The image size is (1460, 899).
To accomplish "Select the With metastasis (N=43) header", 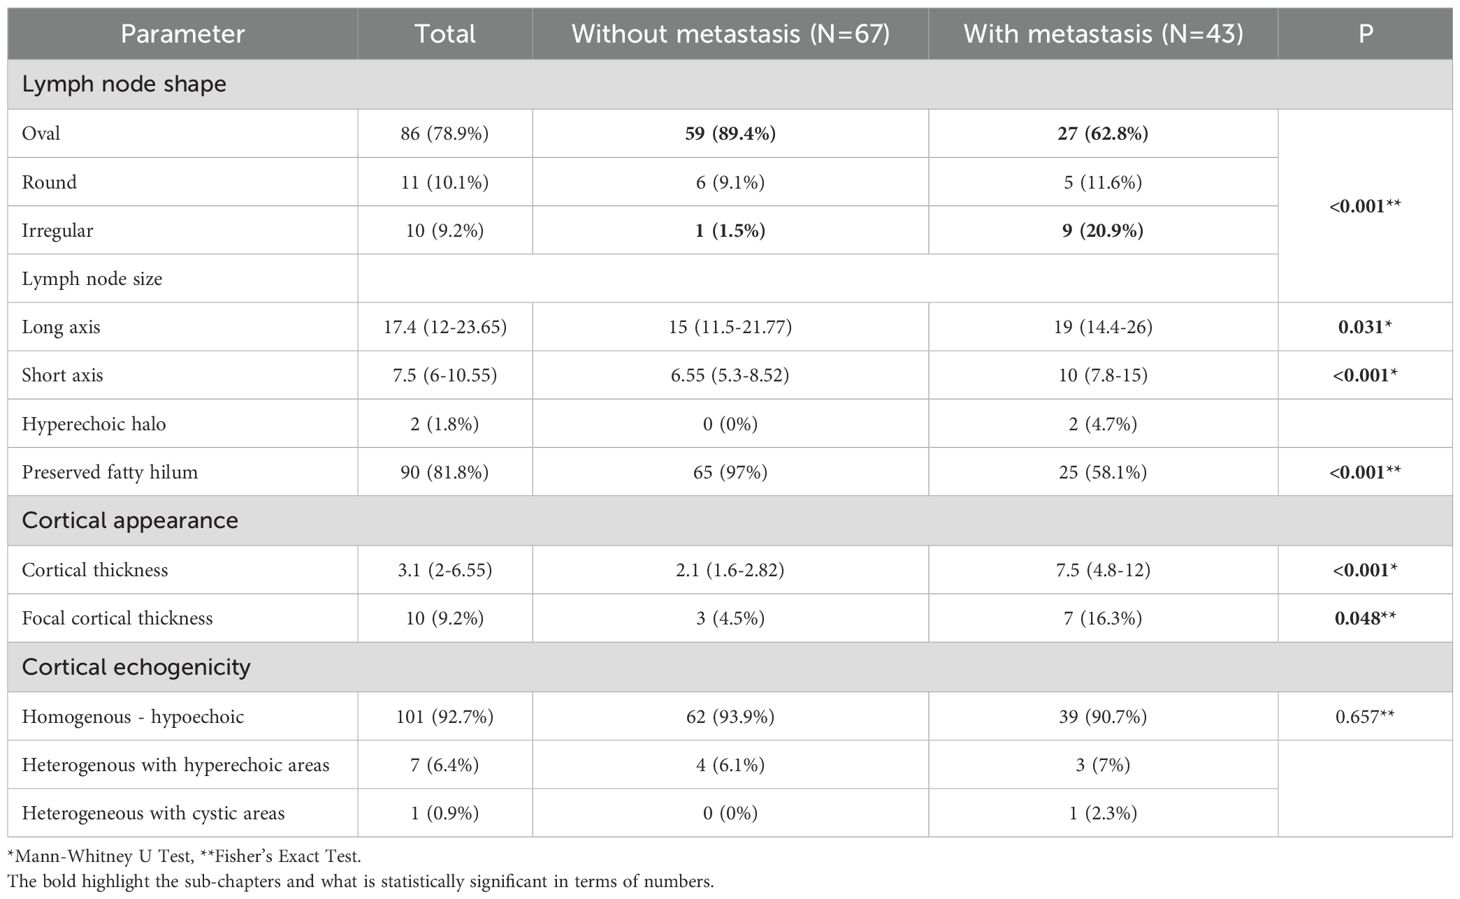I will [x=1103, y=34].
